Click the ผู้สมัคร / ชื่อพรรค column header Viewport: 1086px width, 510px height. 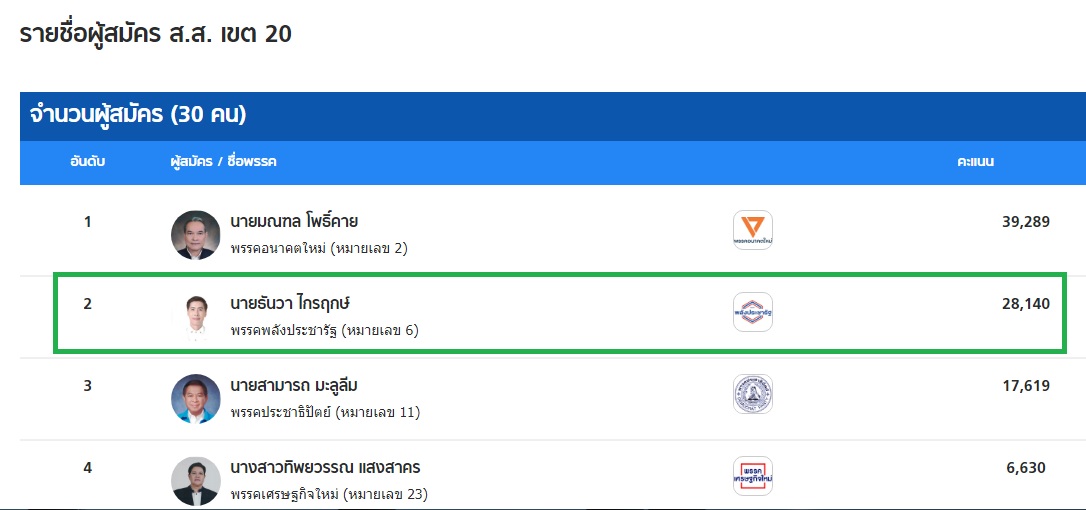[223, 162]
